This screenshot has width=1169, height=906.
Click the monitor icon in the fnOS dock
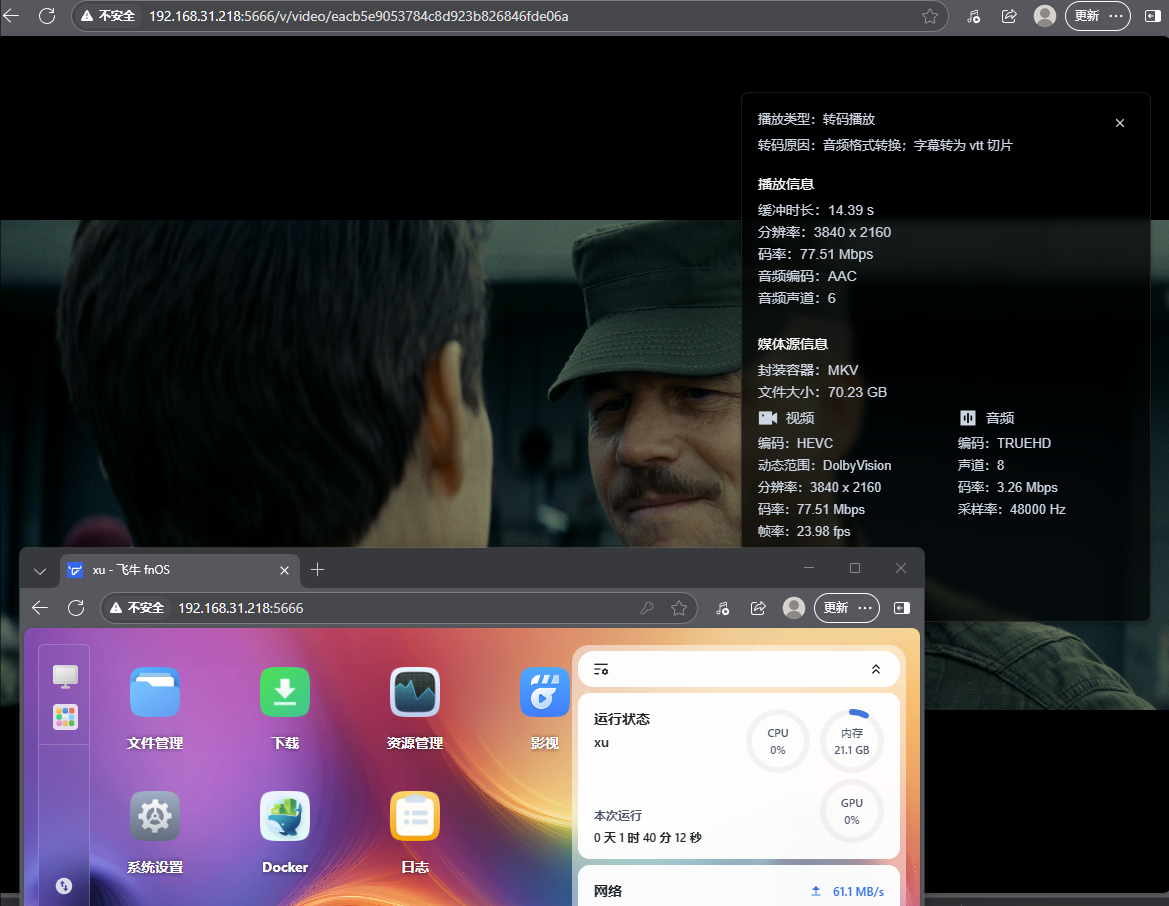coord(65,676)
